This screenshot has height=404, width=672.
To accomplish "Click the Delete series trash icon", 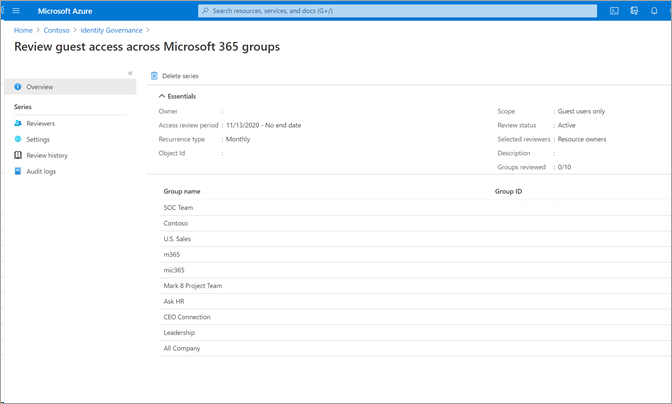I will point(154,76).
